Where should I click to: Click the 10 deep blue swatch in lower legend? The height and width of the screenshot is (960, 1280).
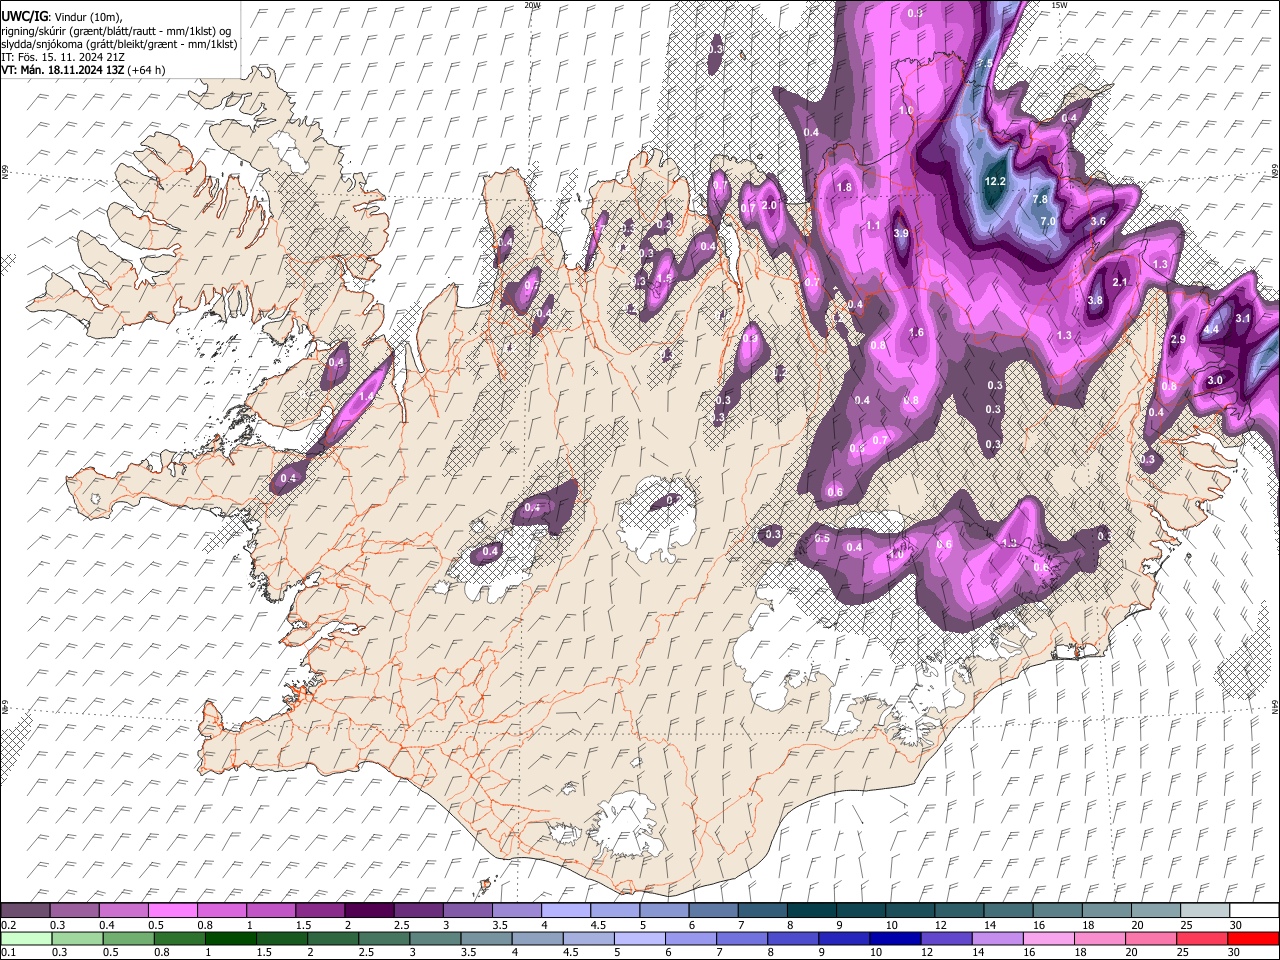(894, 938)
